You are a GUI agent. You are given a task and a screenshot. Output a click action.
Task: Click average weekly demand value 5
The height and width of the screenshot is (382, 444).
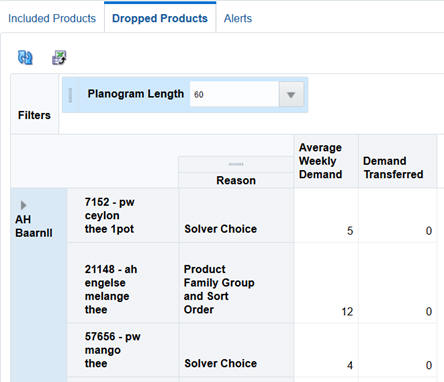pyautogui.click(x=350, y=231)
